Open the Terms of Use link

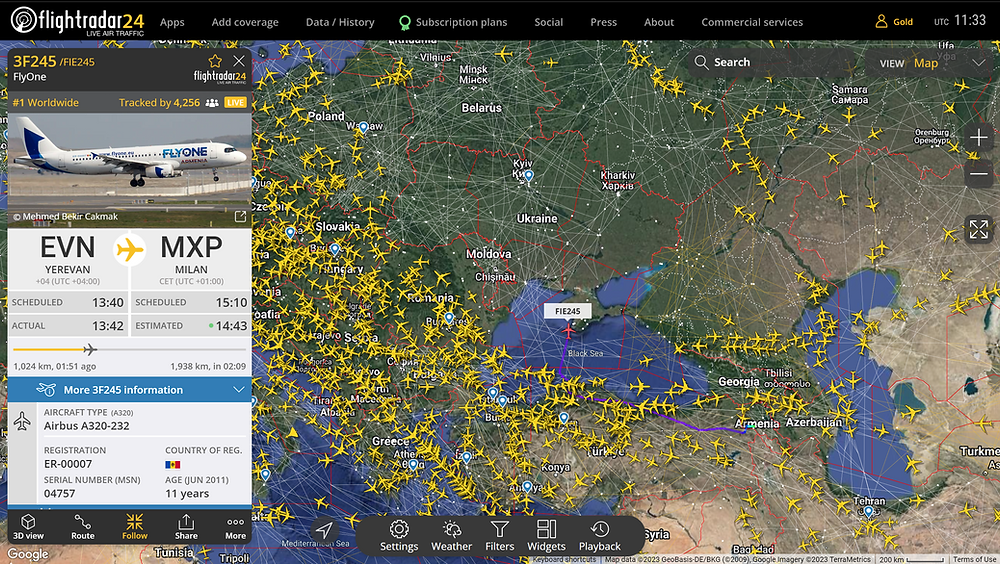click(974, 560)
